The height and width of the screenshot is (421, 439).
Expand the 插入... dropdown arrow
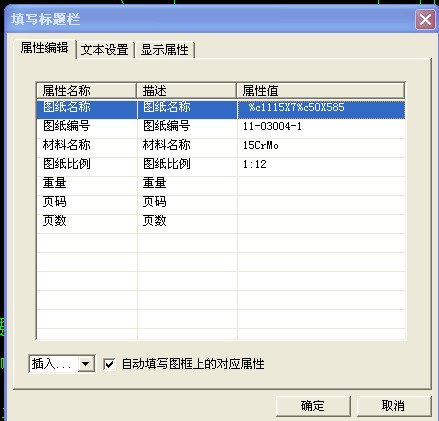tap(86, 364)
